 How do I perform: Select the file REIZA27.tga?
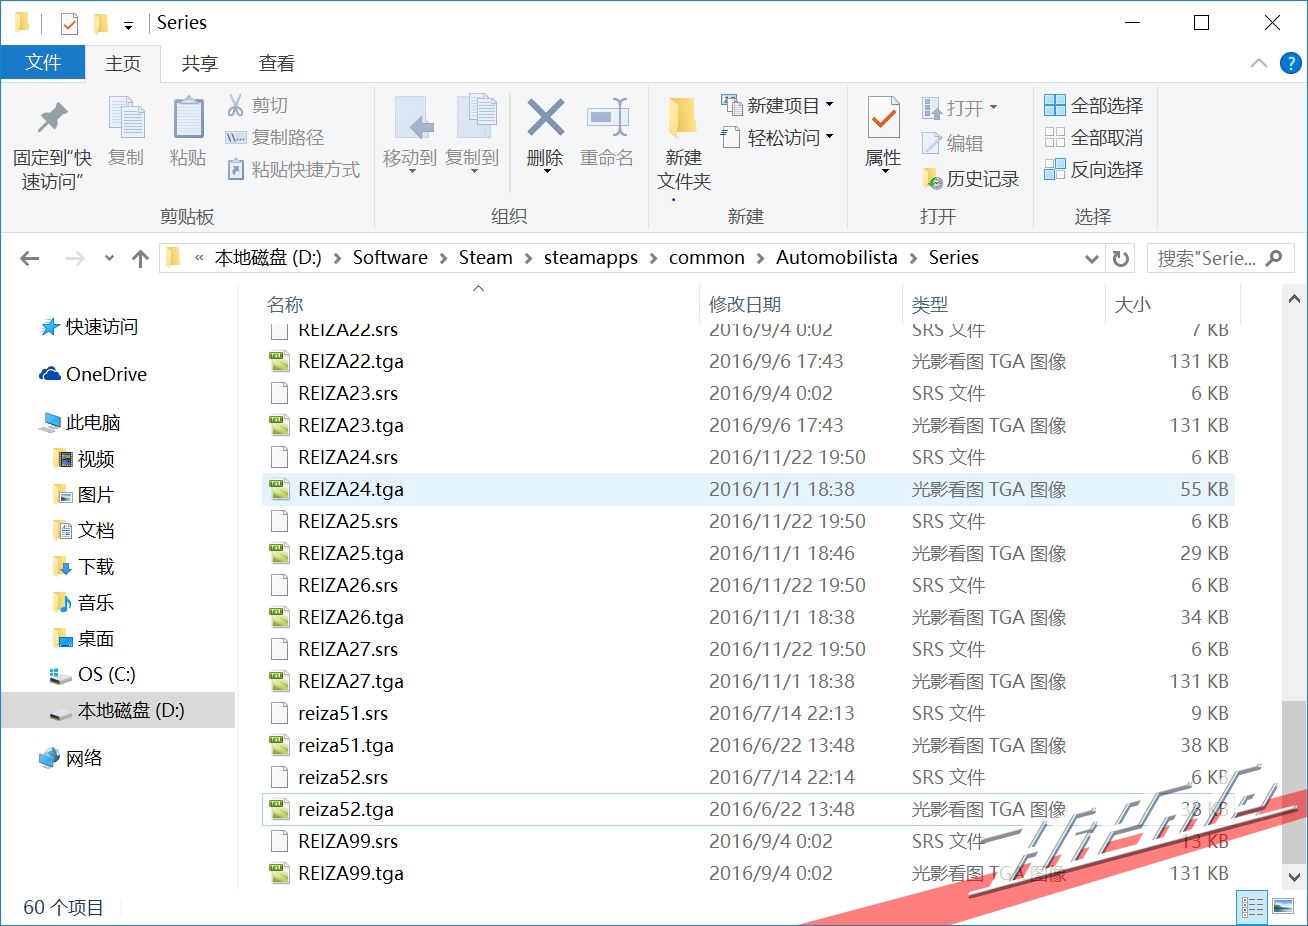pos(748,681)
